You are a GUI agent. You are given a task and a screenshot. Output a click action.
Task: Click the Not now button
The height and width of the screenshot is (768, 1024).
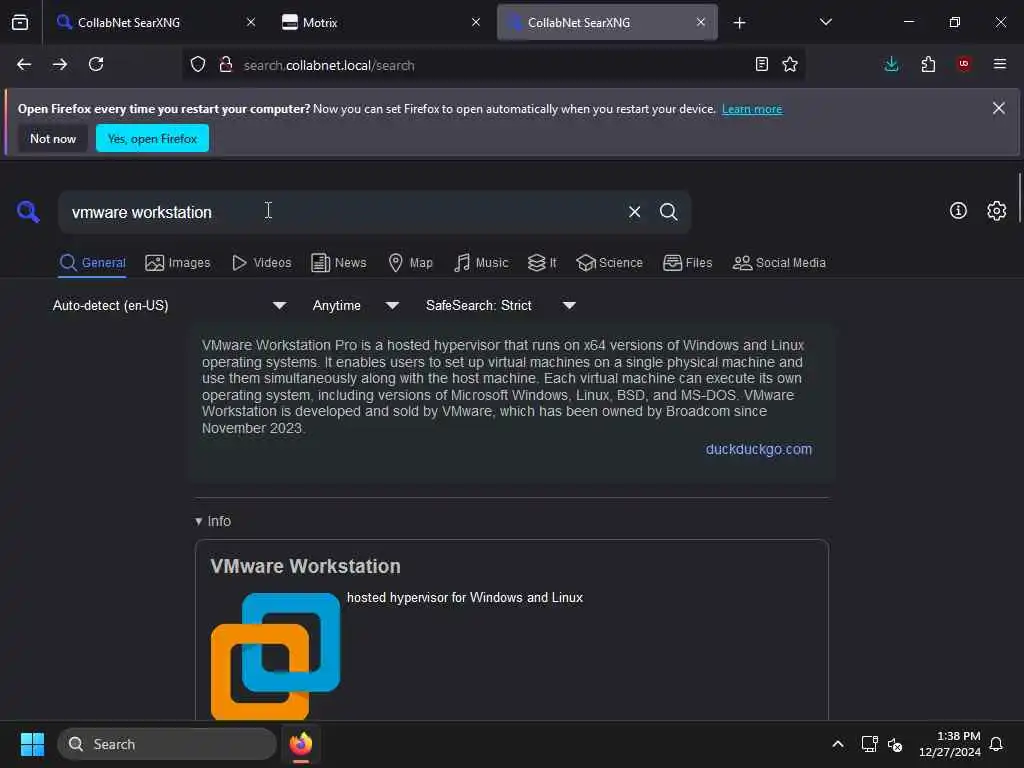pyautogui.click(x=53, y=138)
